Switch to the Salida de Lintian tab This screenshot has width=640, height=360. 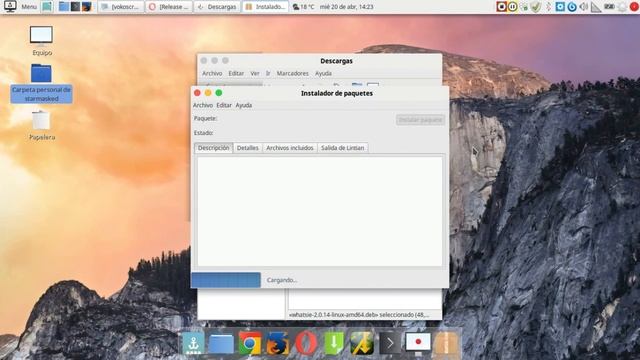[x=342, y=148]
